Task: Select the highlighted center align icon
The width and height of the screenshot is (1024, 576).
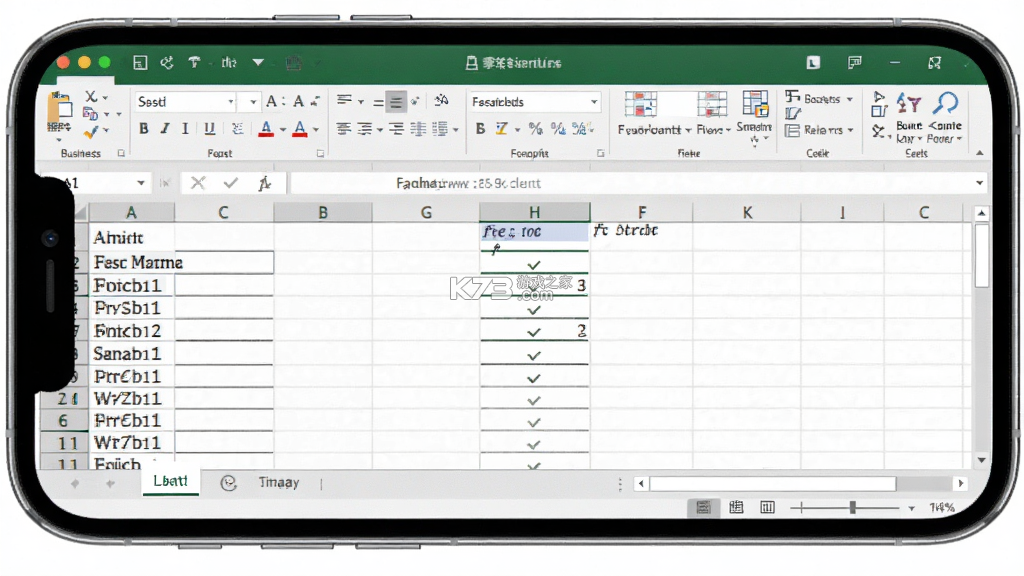Action: tap(396, 102)
